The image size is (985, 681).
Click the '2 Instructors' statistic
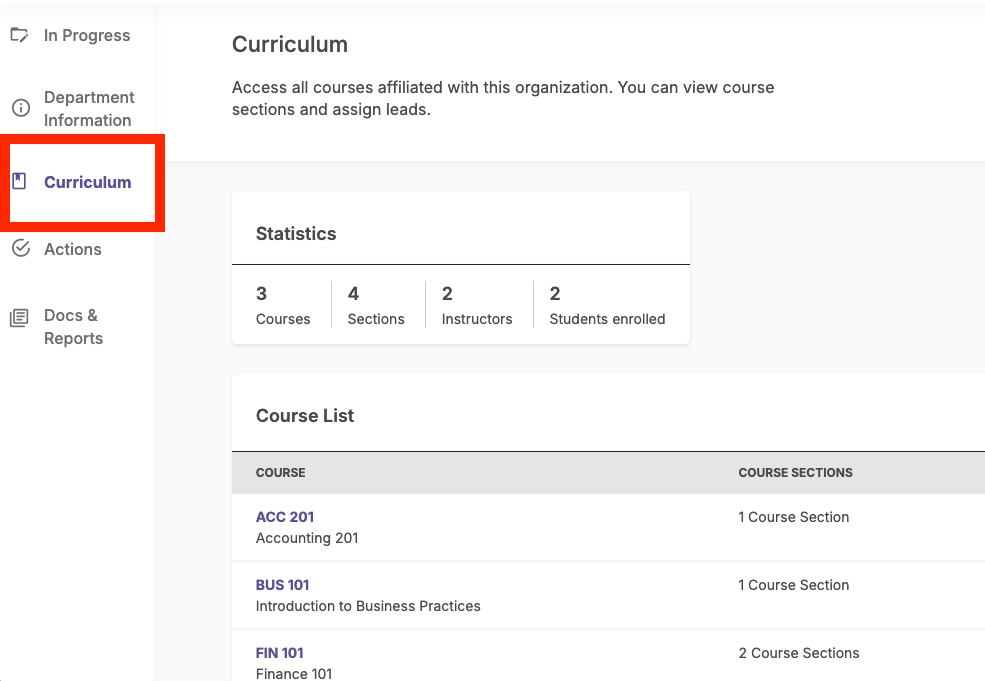(x=477, y=305)
